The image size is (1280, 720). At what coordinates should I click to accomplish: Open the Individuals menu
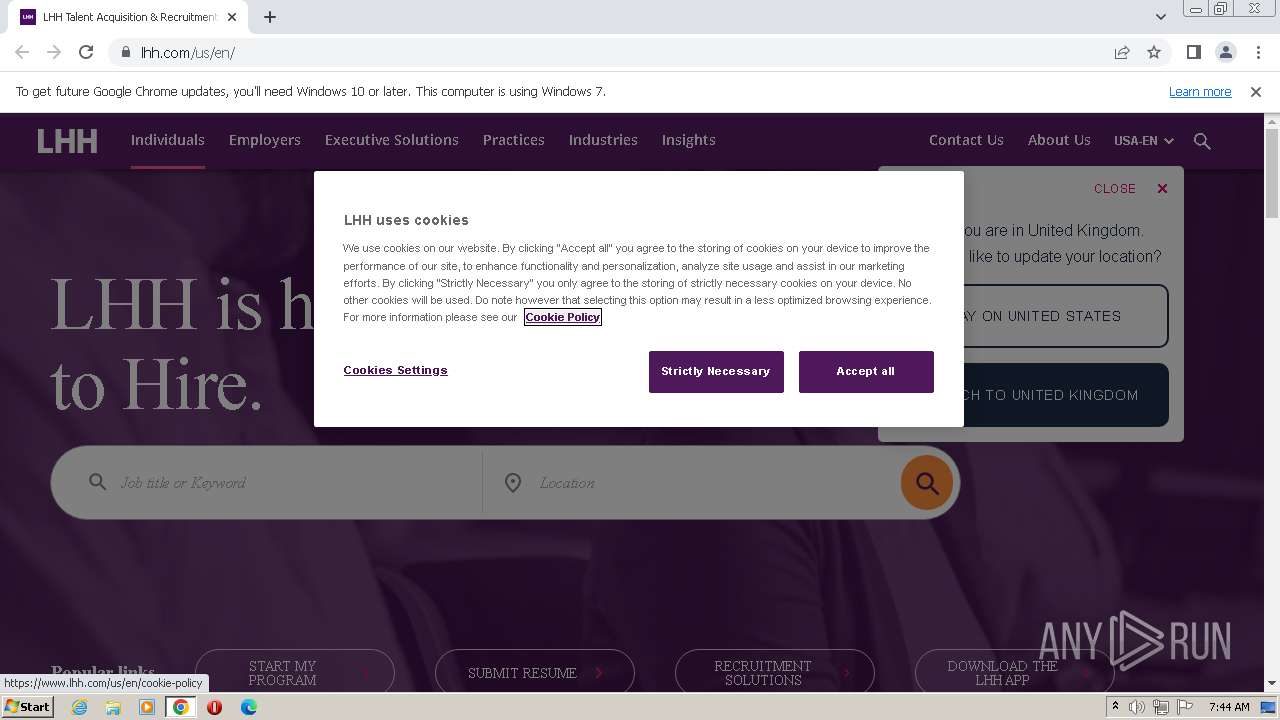(x=167, y=140)
